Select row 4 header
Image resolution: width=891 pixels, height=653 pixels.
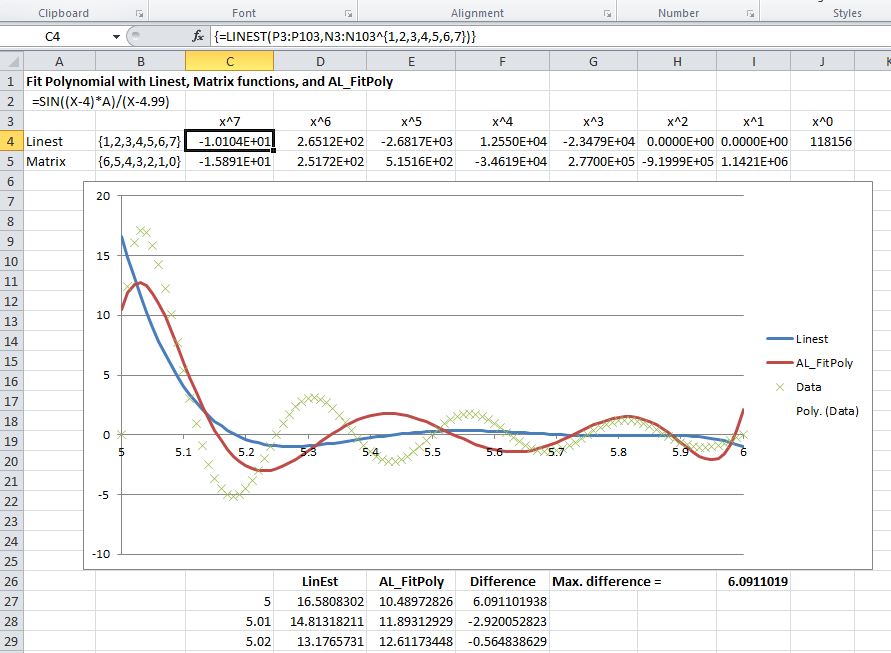(x=10, y=141)
